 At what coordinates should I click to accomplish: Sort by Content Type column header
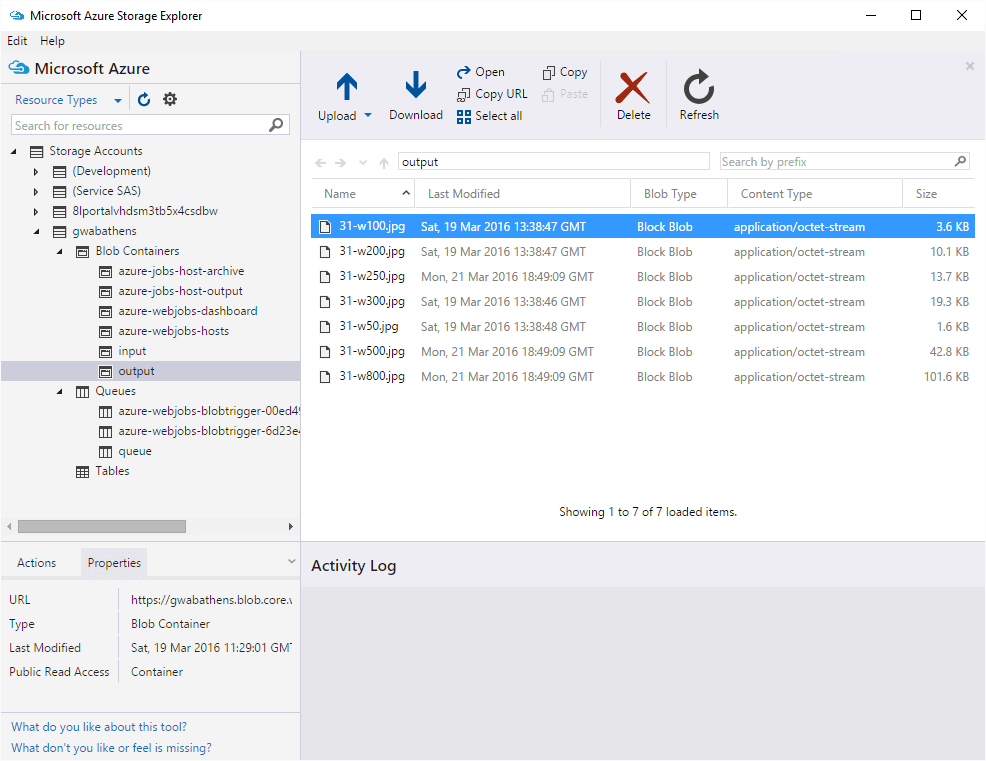pyautogui.click(x=815, y=194)
